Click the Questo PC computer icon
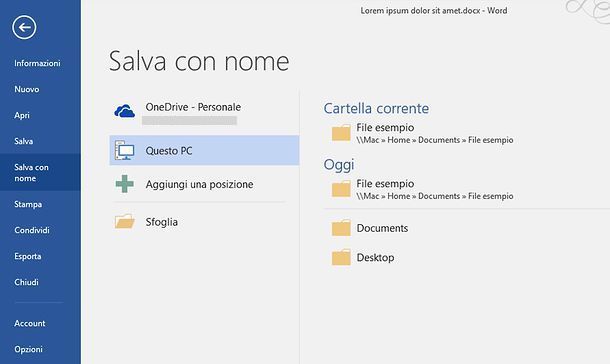Image resolution: width=610 pixels, height=364 pixels. (124, 150)
